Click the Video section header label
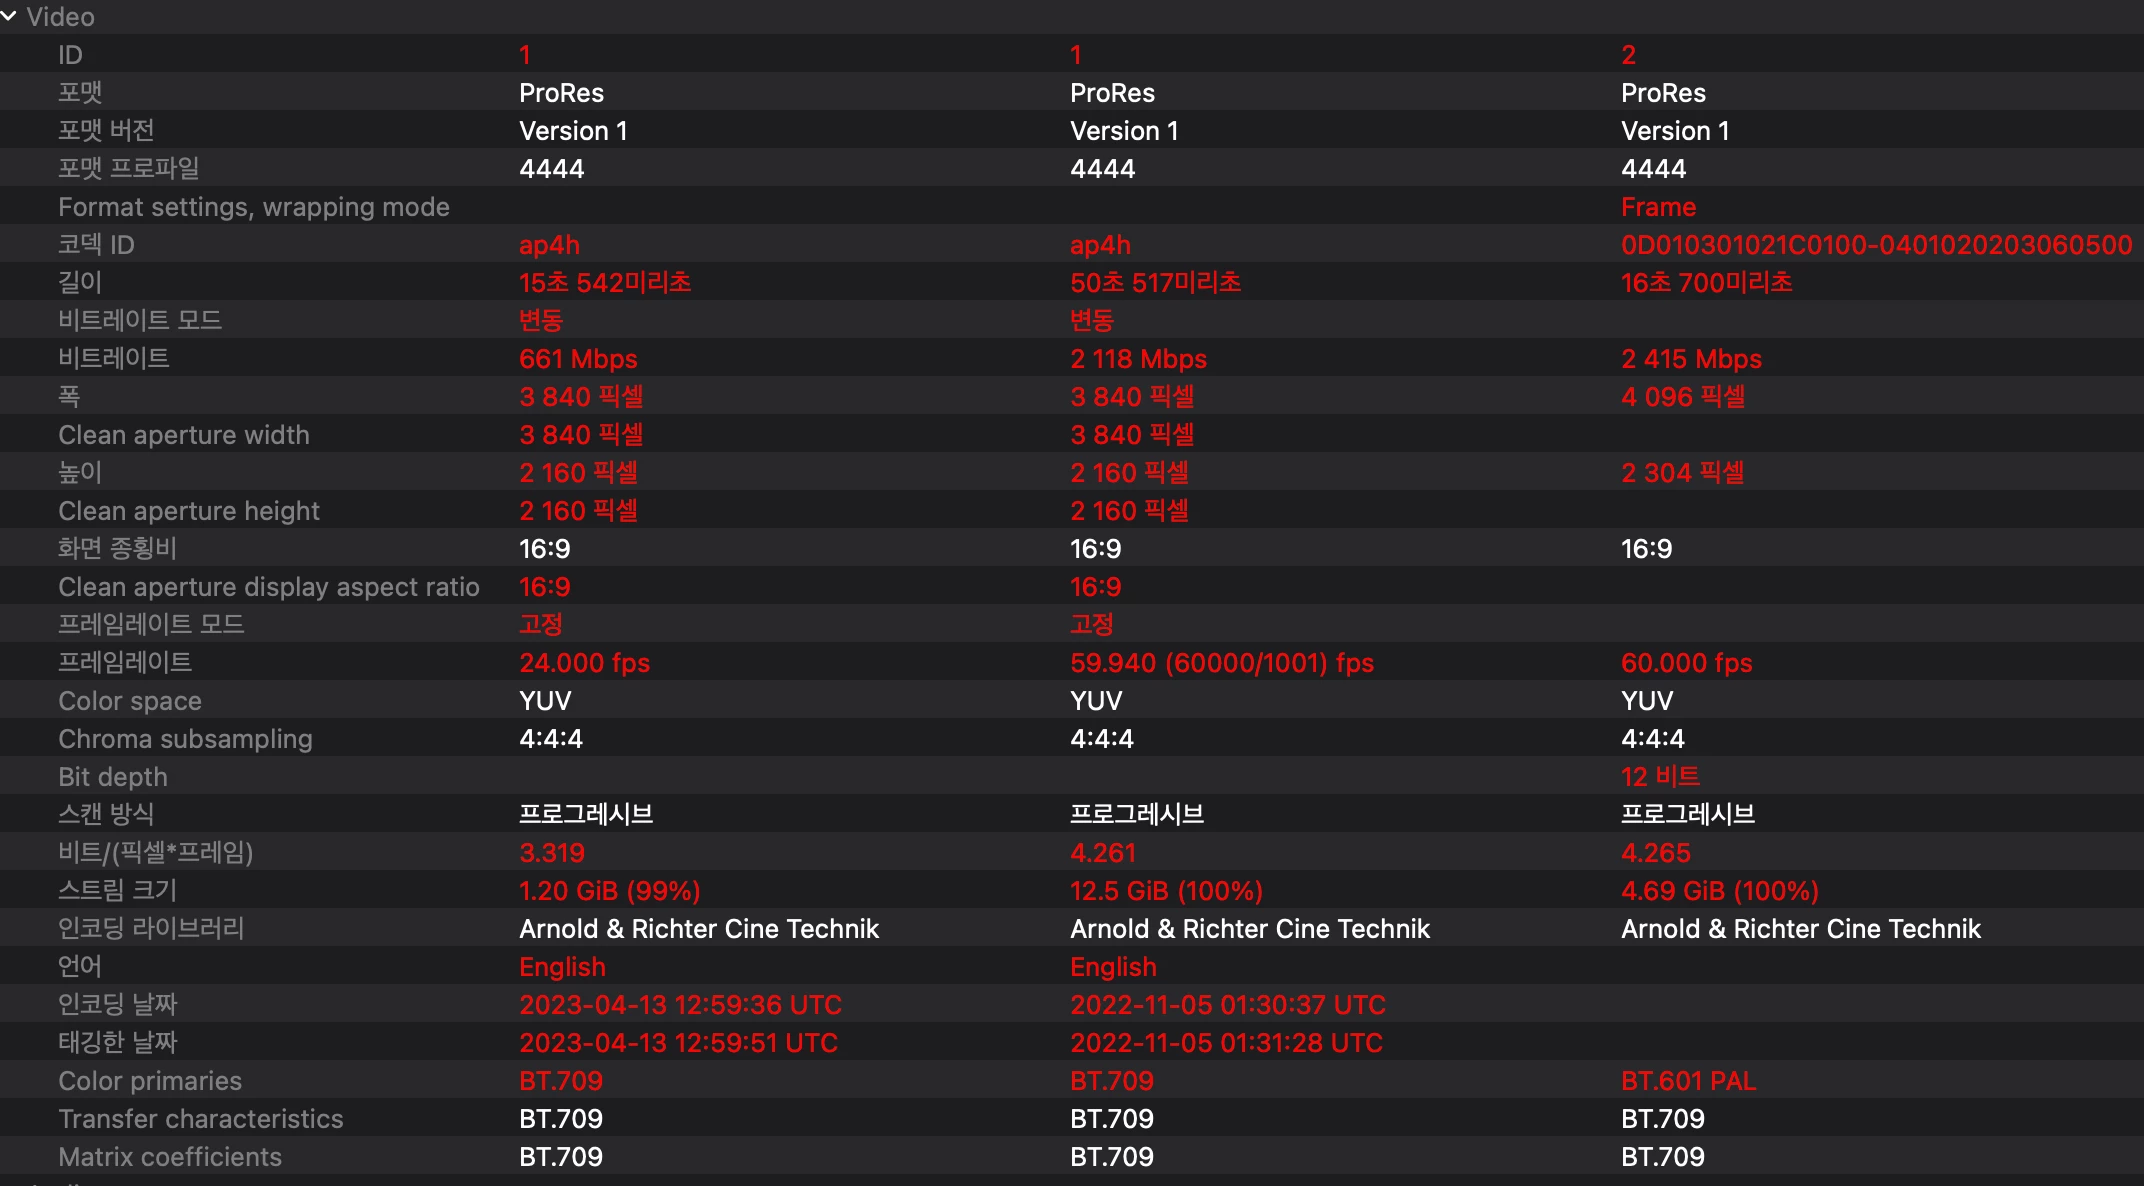2144x1186 pixels. (60, 17)
